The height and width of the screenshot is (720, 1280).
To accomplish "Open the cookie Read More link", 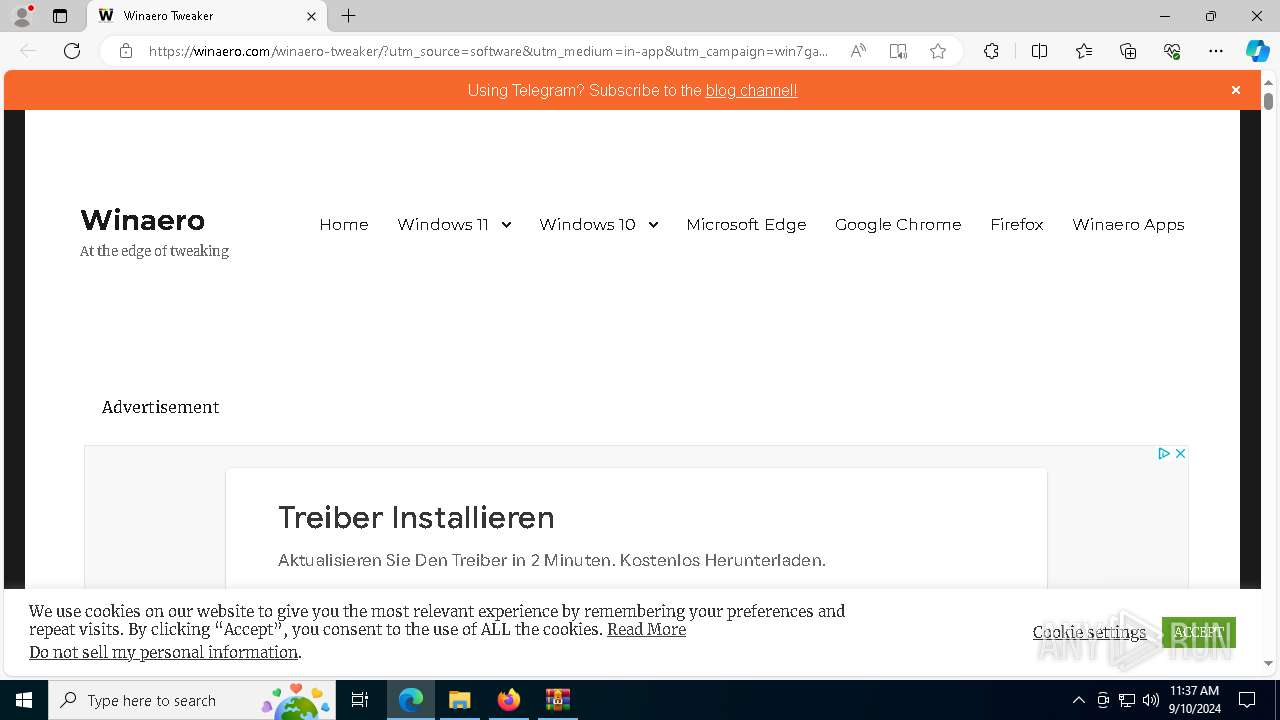I will [646, 629].
